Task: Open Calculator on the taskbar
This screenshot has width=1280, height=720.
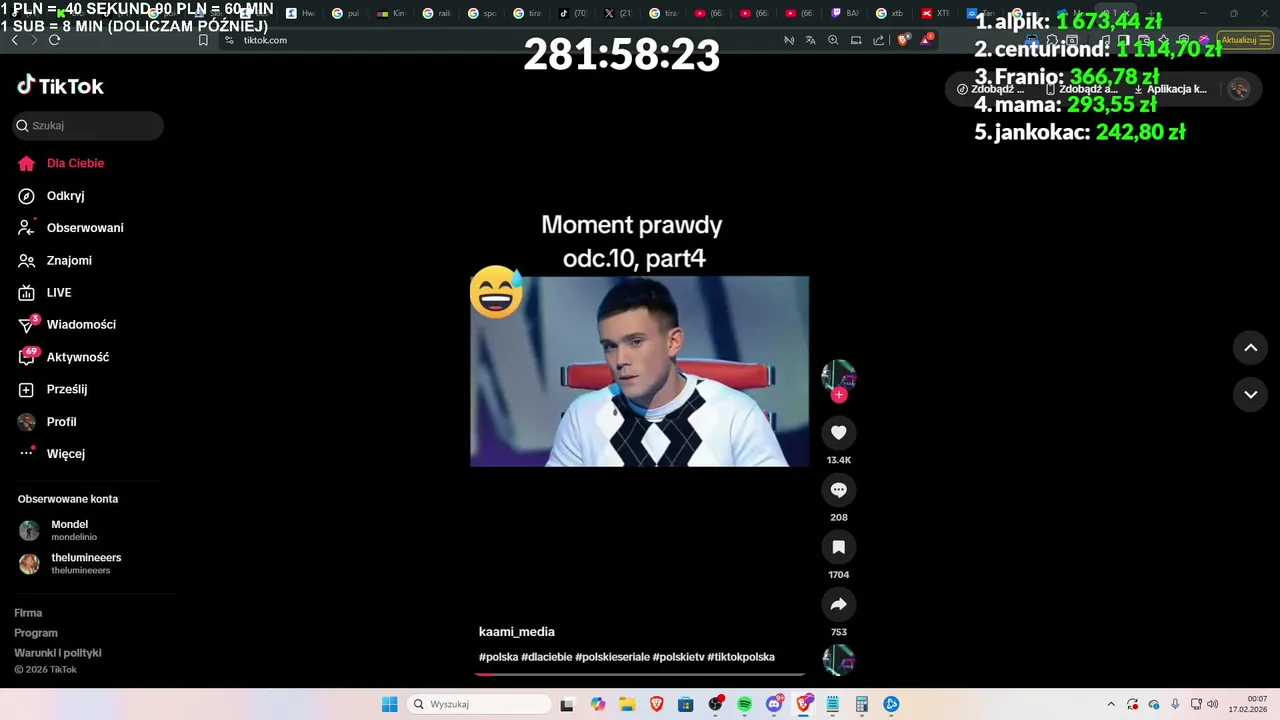Action: (862, 704)
